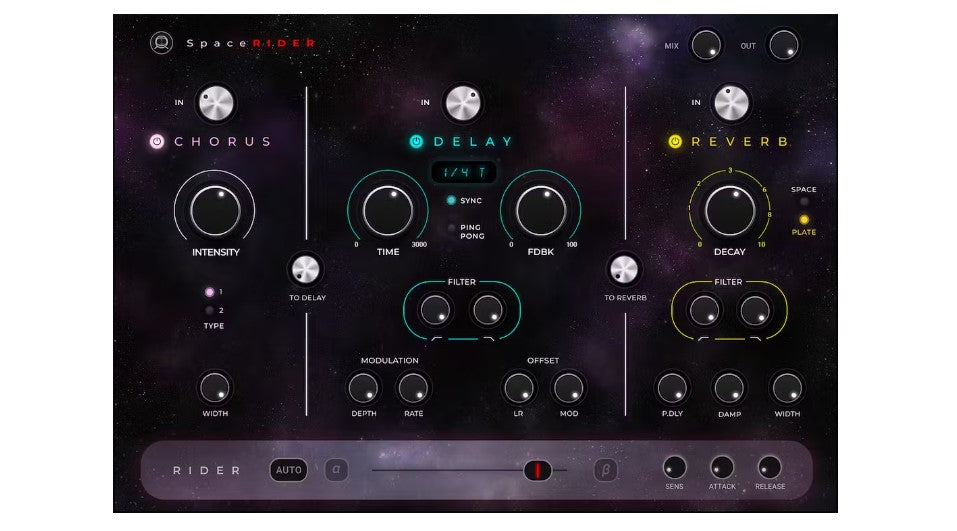Viewport: 957px width, 531px height.
Task: Select SPACE reverb mode
Action: [804, 202]
